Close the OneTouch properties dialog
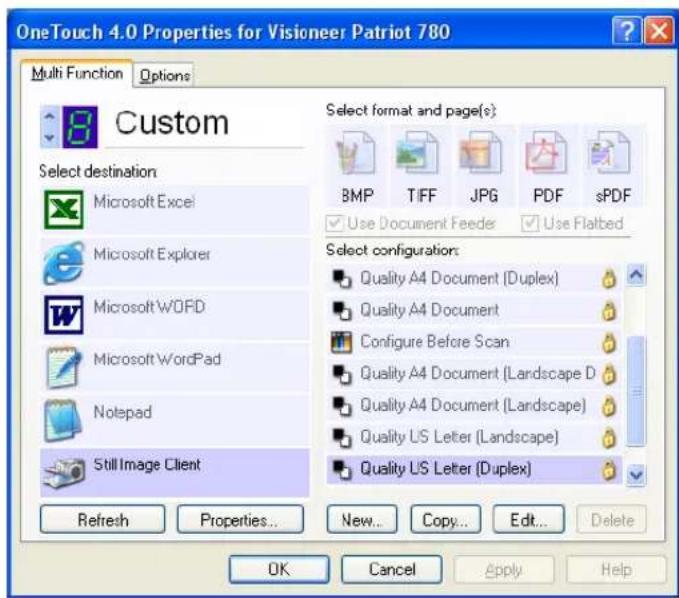679x598 pixels. click(x=659, y=31)
